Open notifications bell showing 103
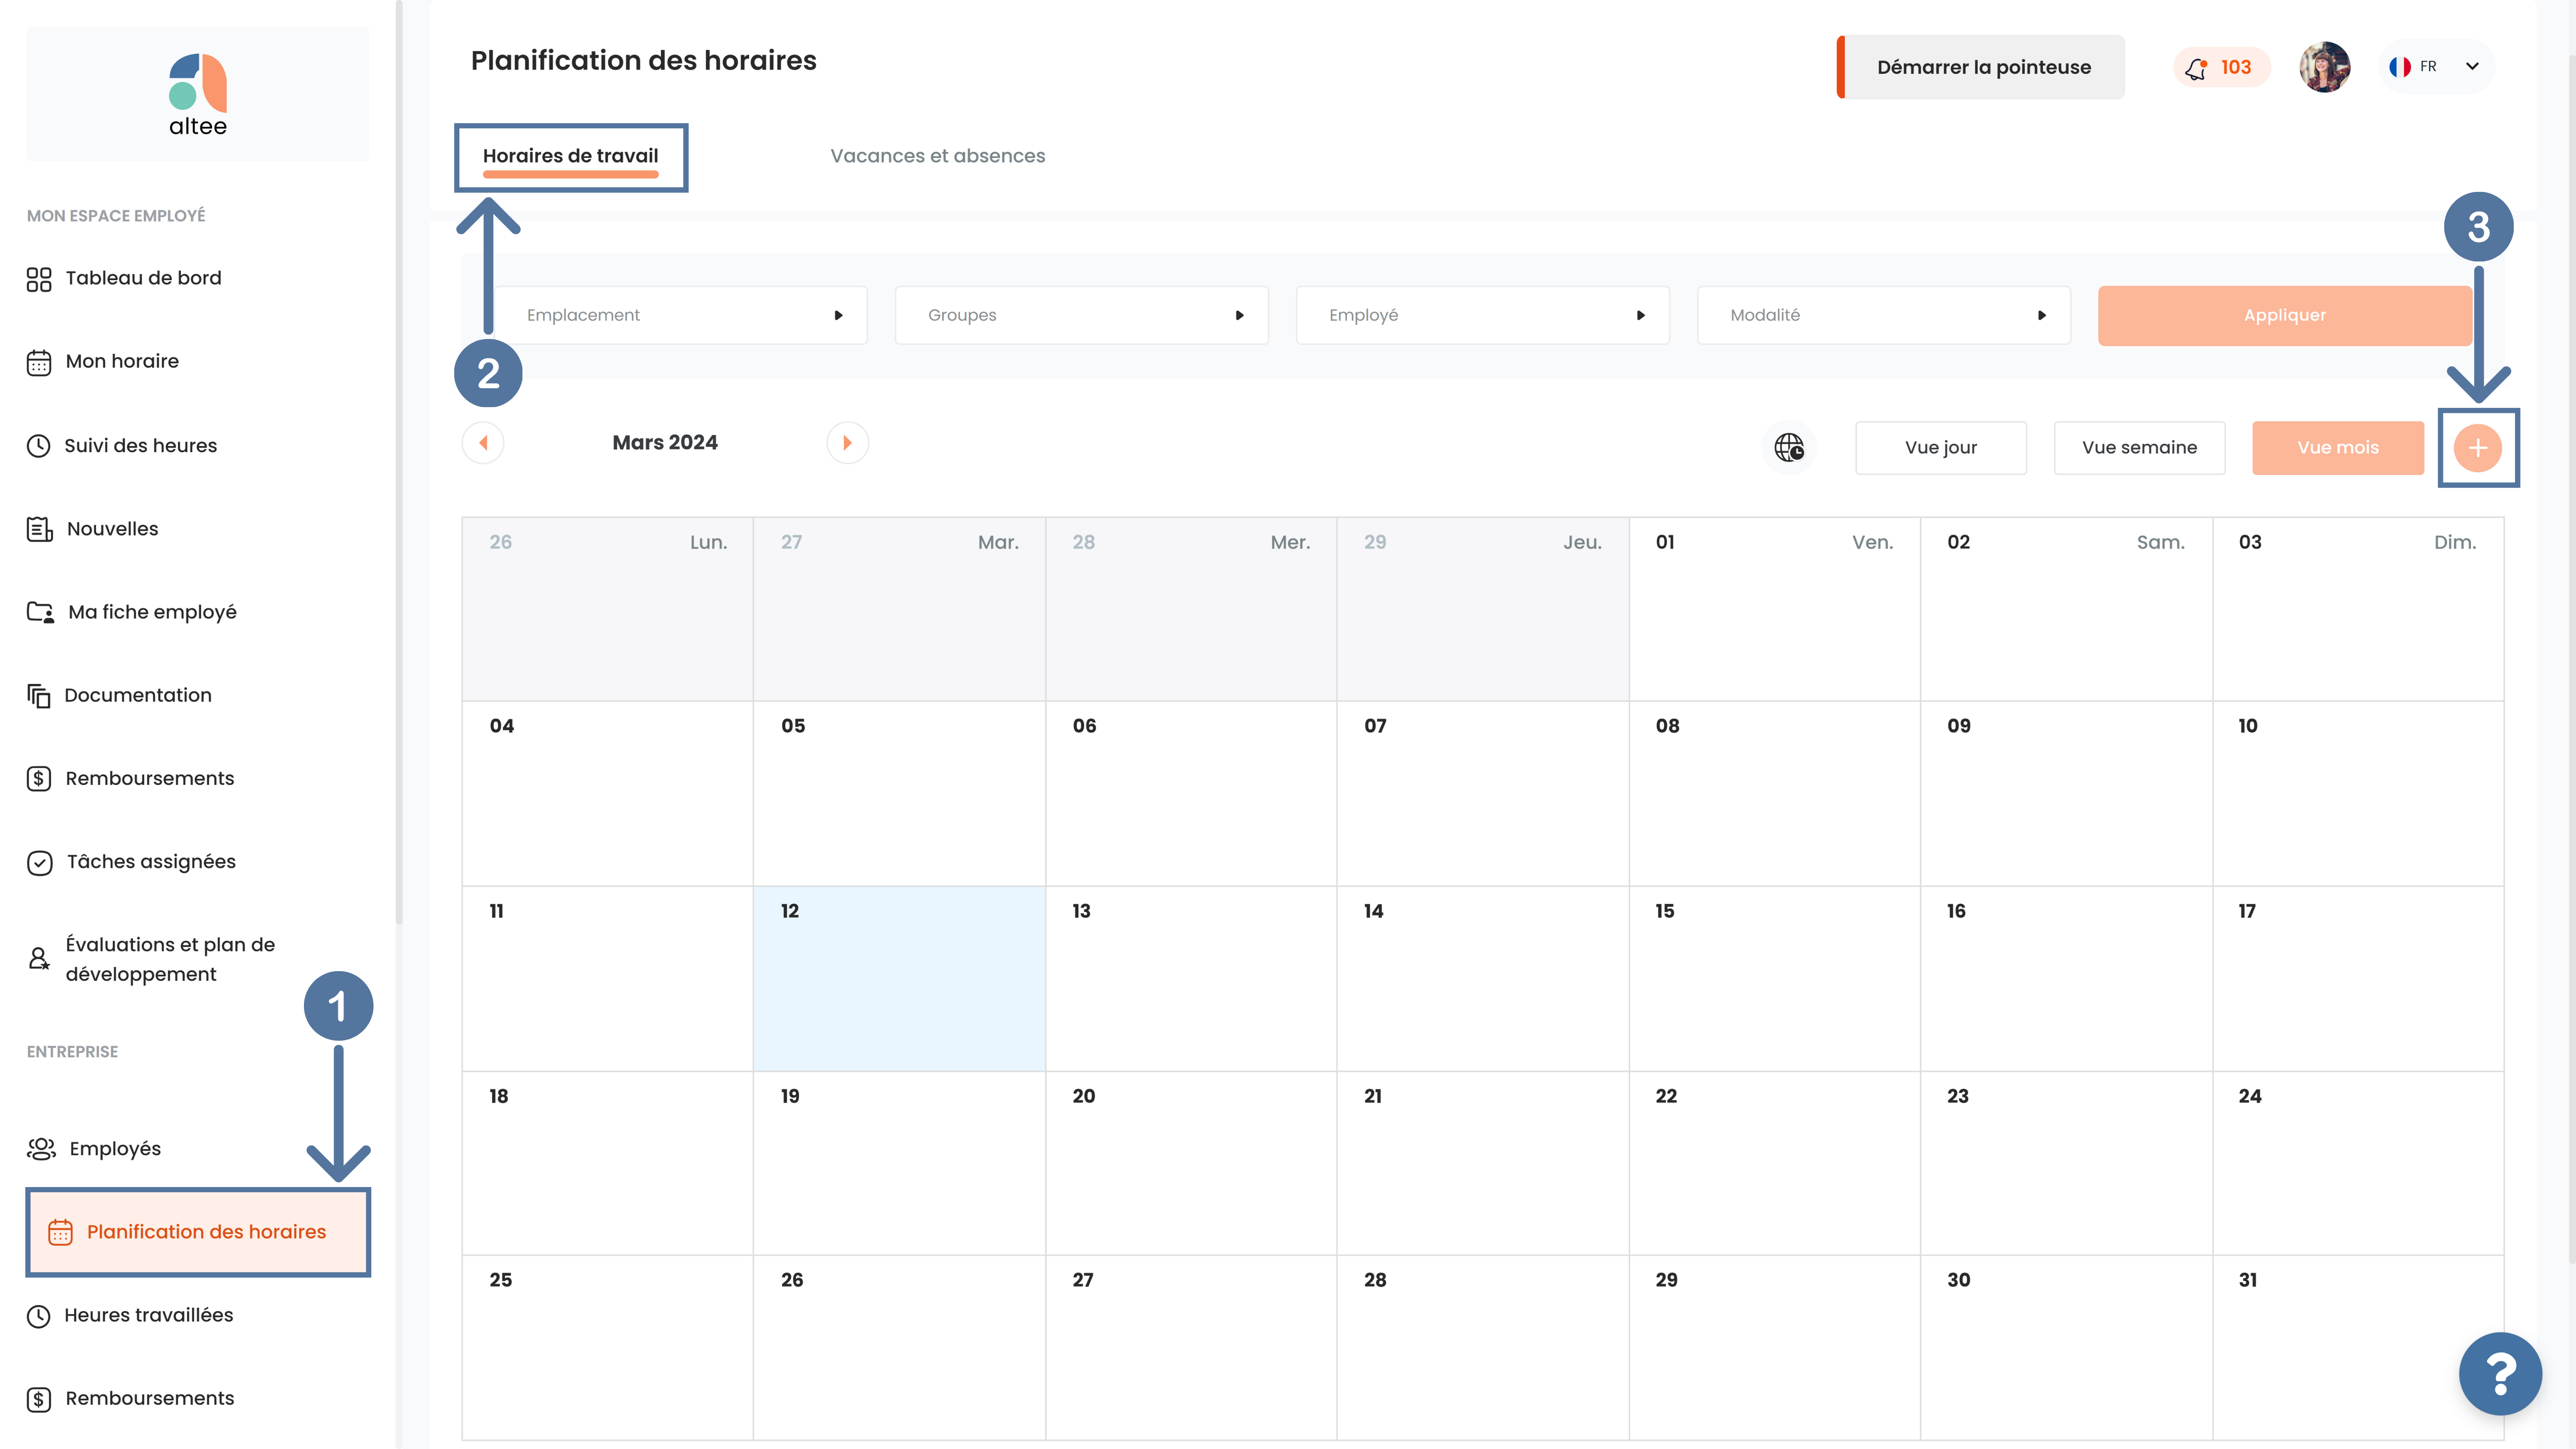2576x1449 pixels. tap(2221, 67)
